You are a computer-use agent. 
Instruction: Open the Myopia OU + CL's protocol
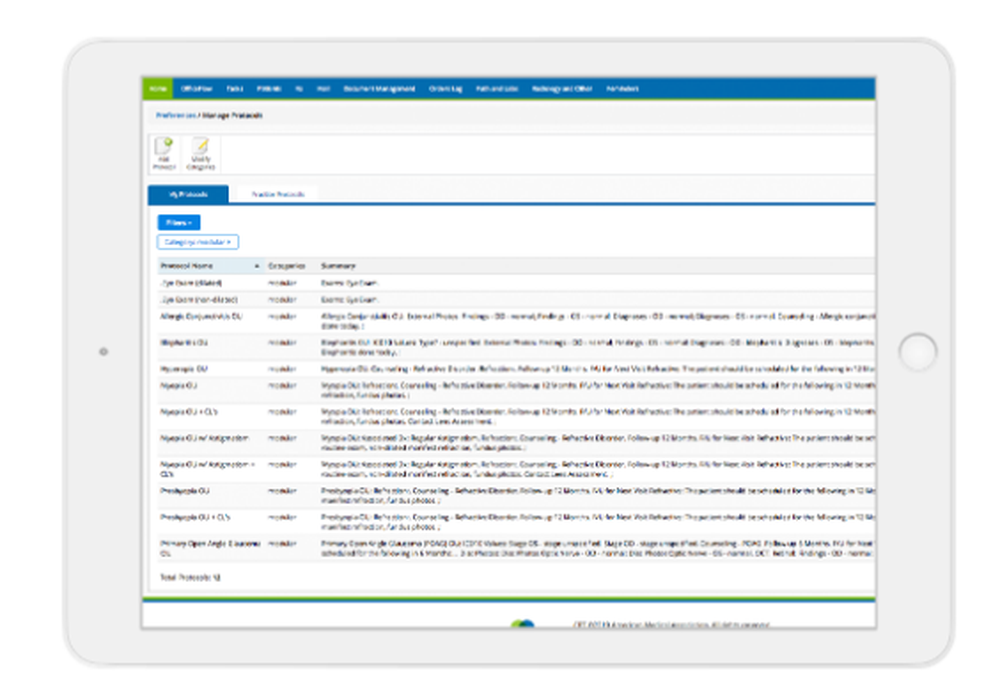click(189, 412)
